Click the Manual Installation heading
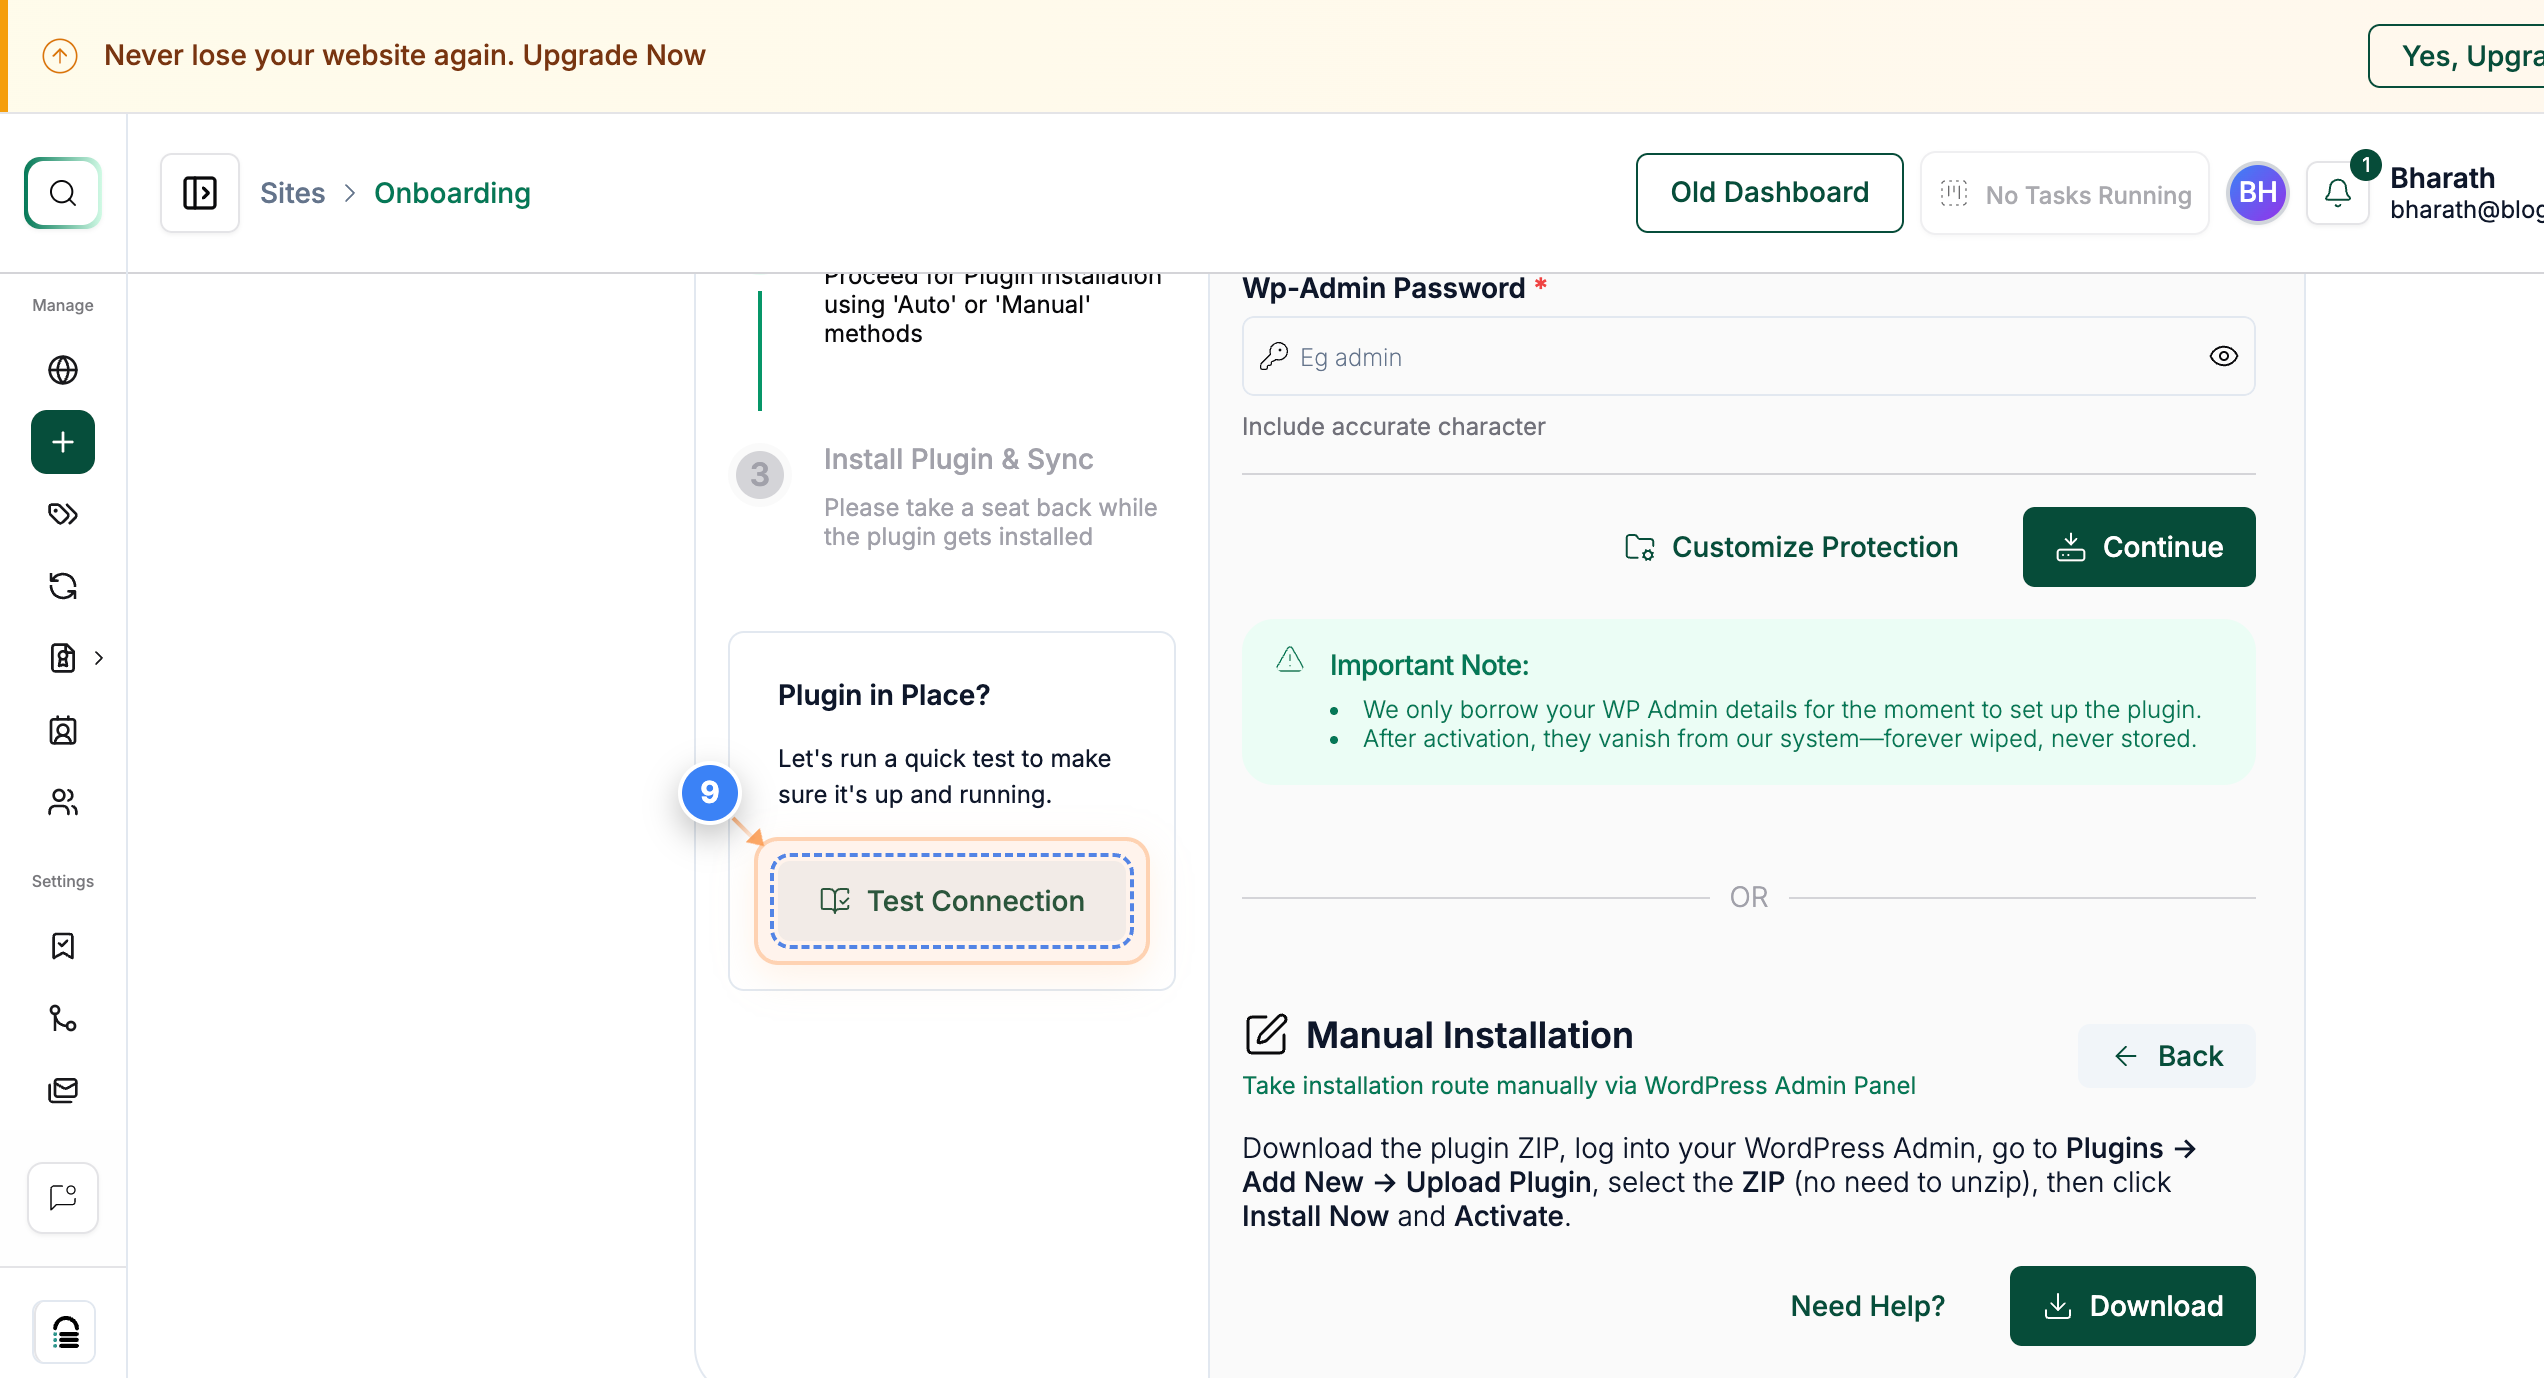The image size is (2544, 1378). [1469, 1035]
